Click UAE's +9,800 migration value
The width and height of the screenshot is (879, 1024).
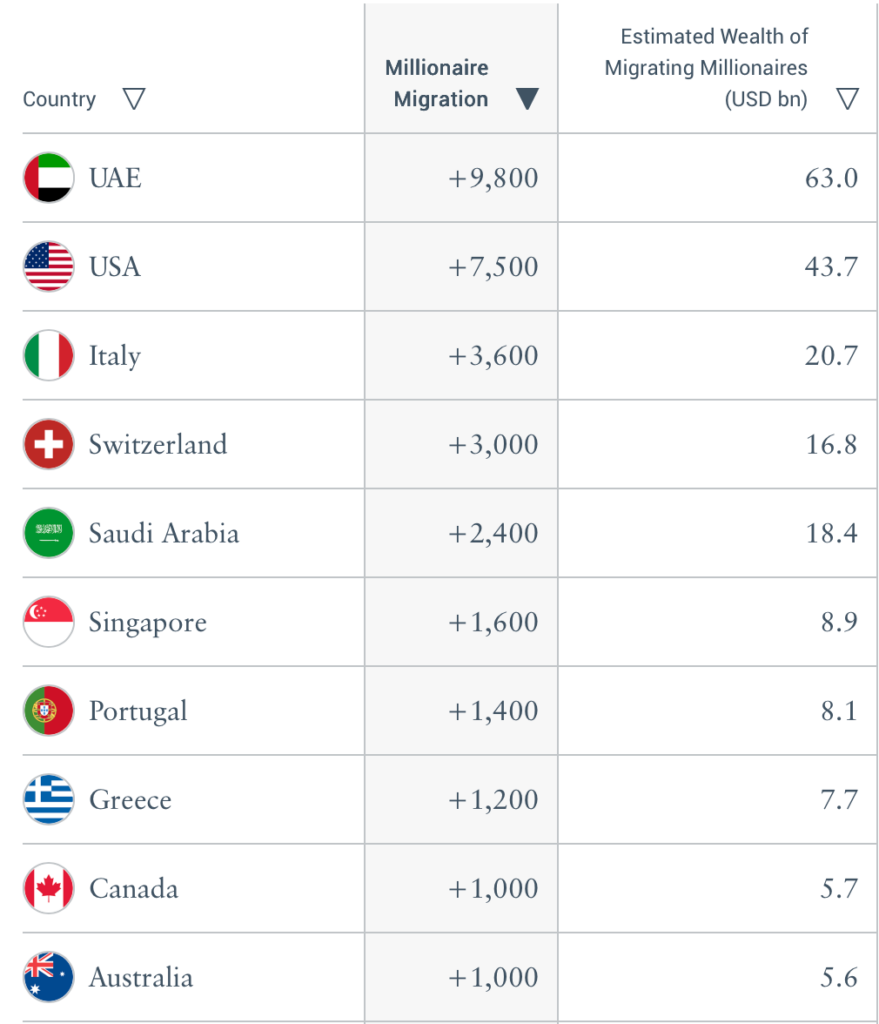point(493,178)
